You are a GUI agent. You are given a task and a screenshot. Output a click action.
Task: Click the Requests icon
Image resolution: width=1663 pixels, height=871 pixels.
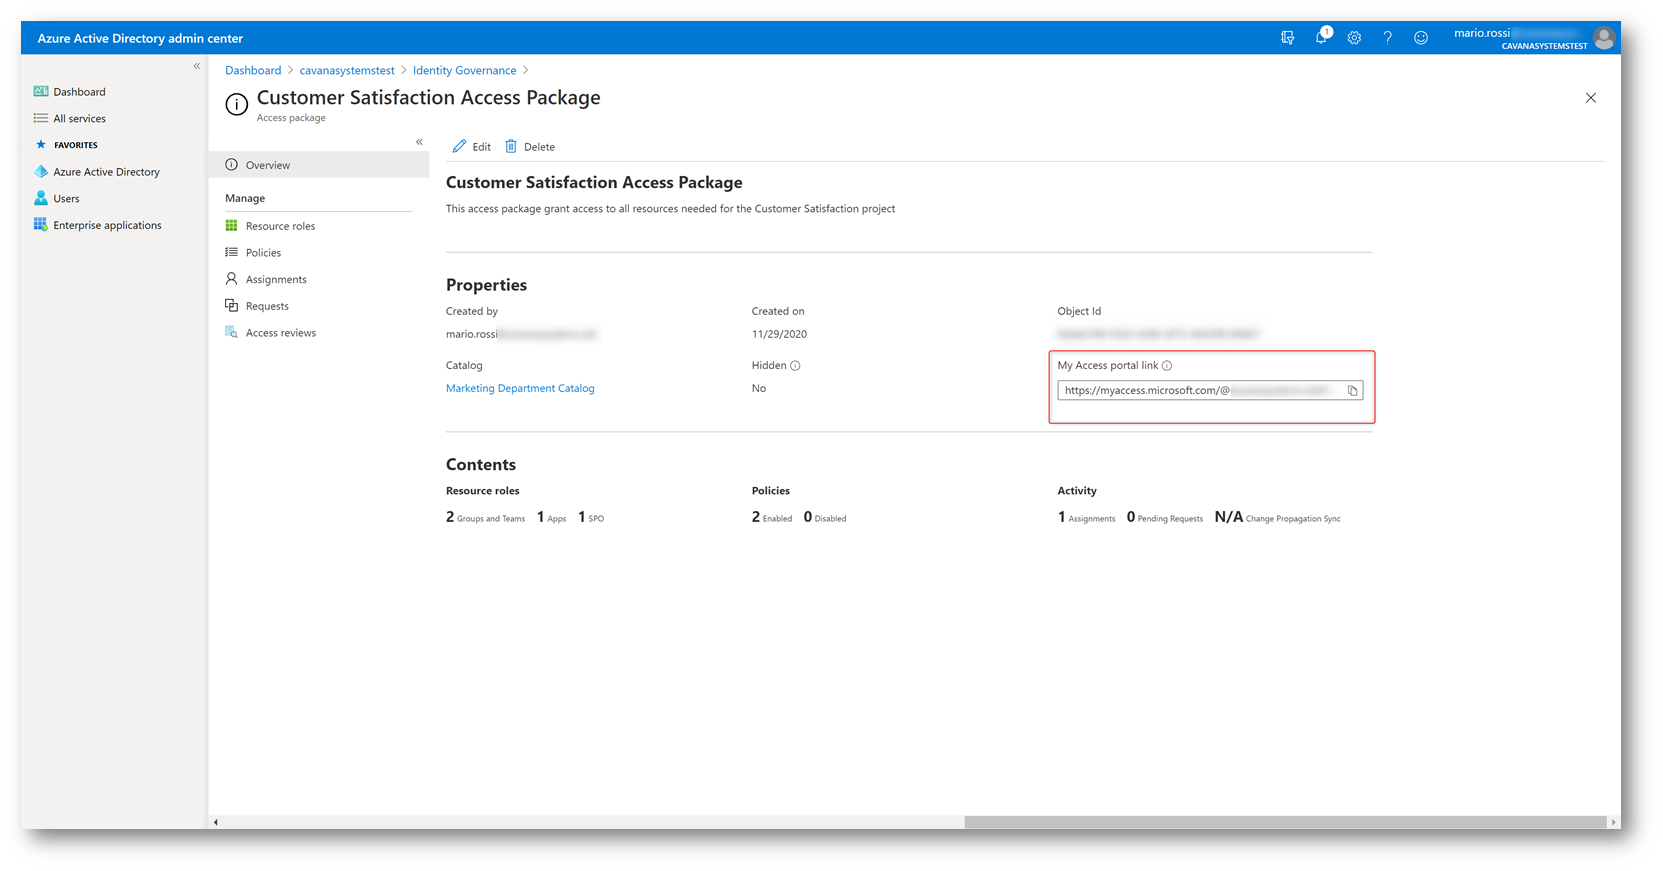point(232,306)
